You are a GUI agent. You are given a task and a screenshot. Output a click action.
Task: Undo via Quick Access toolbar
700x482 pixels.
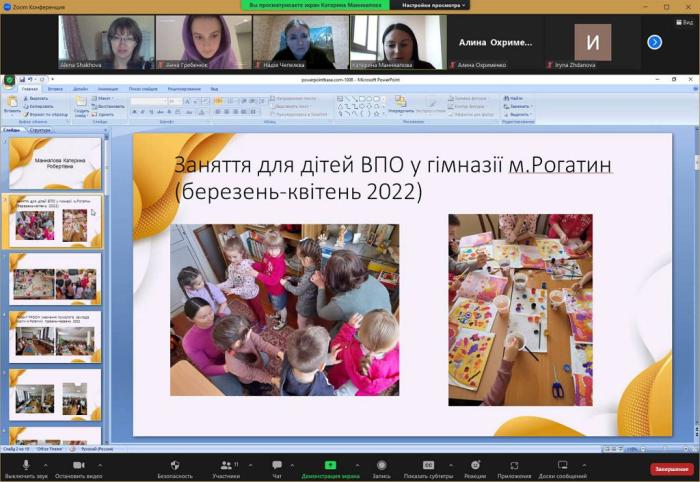[x=30, y=79]
